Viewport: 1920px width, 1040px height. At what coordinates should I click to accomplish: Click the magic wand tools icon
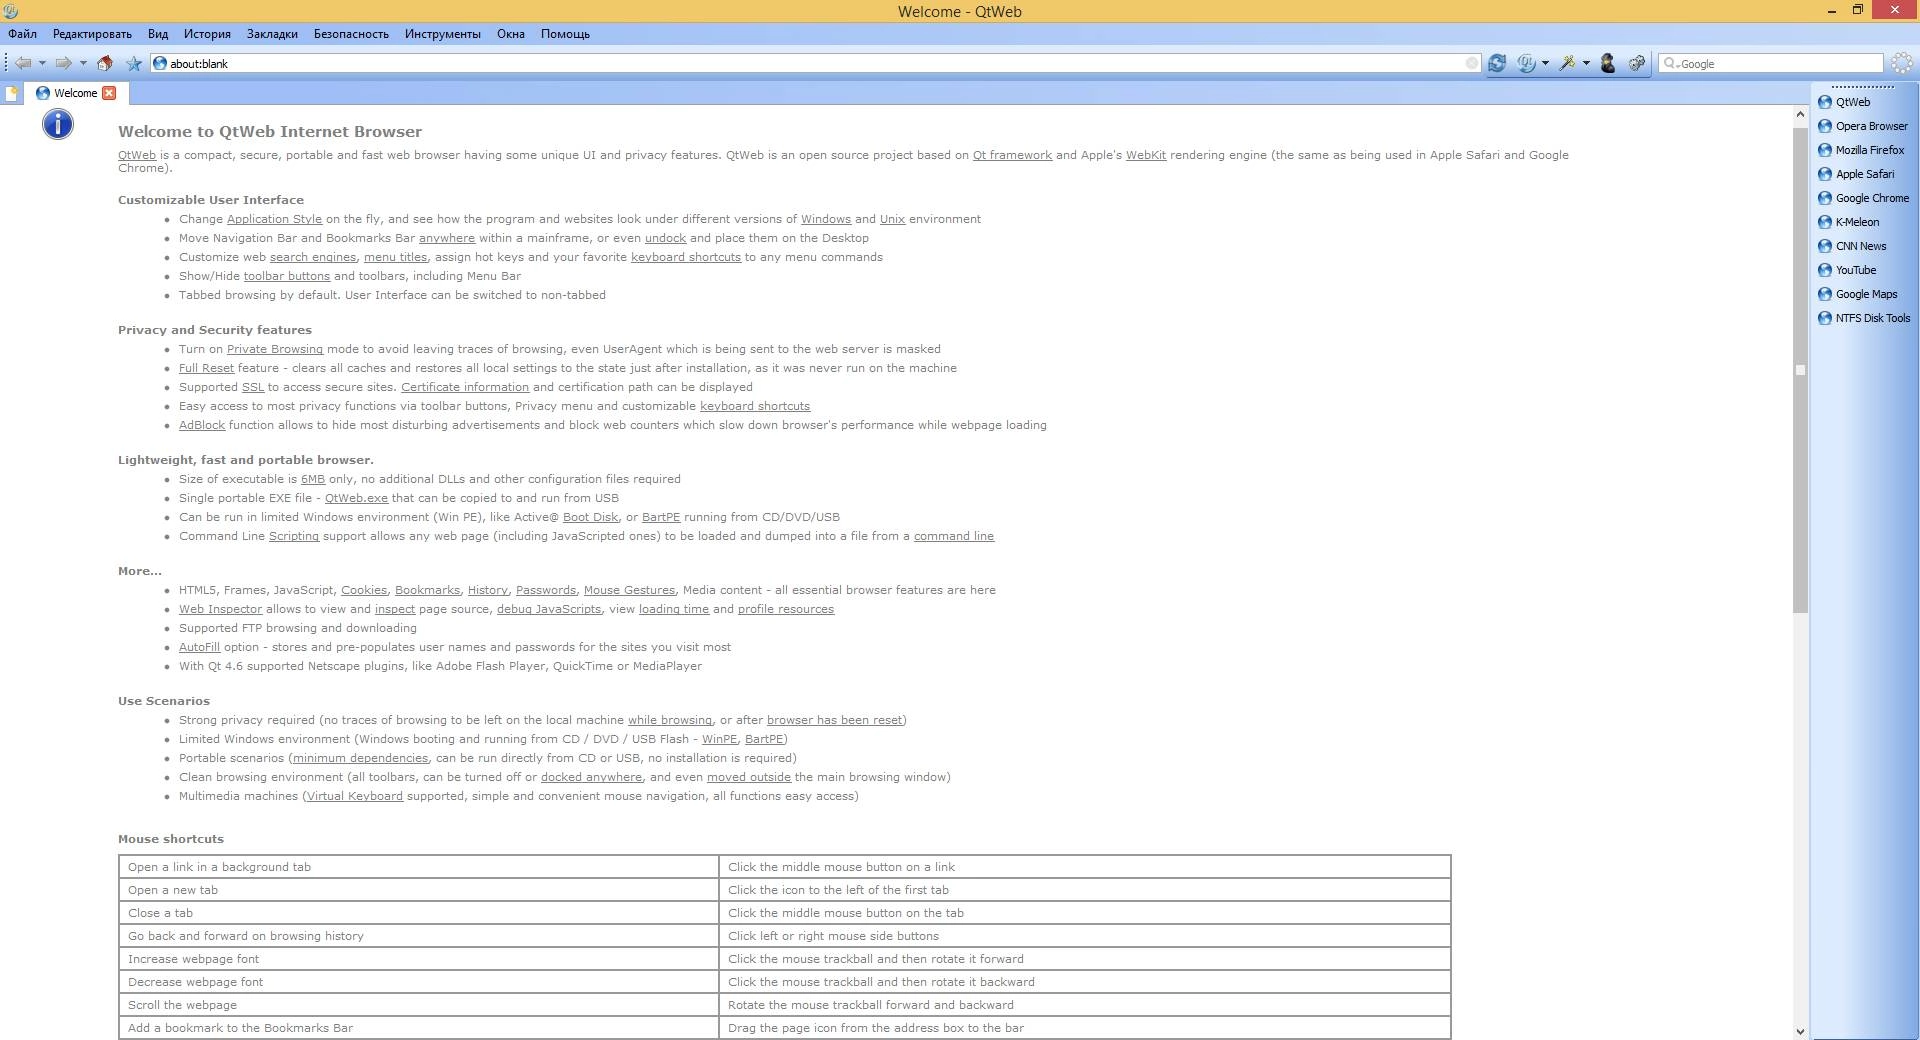coord(1568,63)
